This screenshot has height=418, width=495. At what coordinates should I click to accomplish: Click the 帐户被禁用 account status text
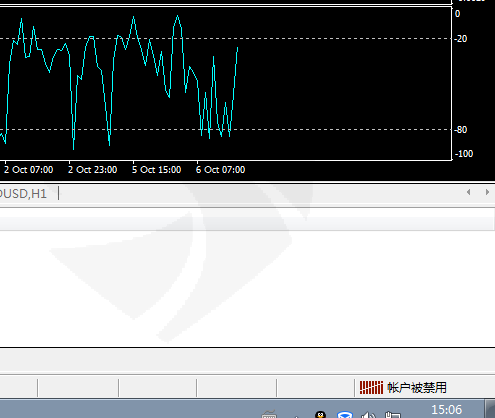(417, 388)
